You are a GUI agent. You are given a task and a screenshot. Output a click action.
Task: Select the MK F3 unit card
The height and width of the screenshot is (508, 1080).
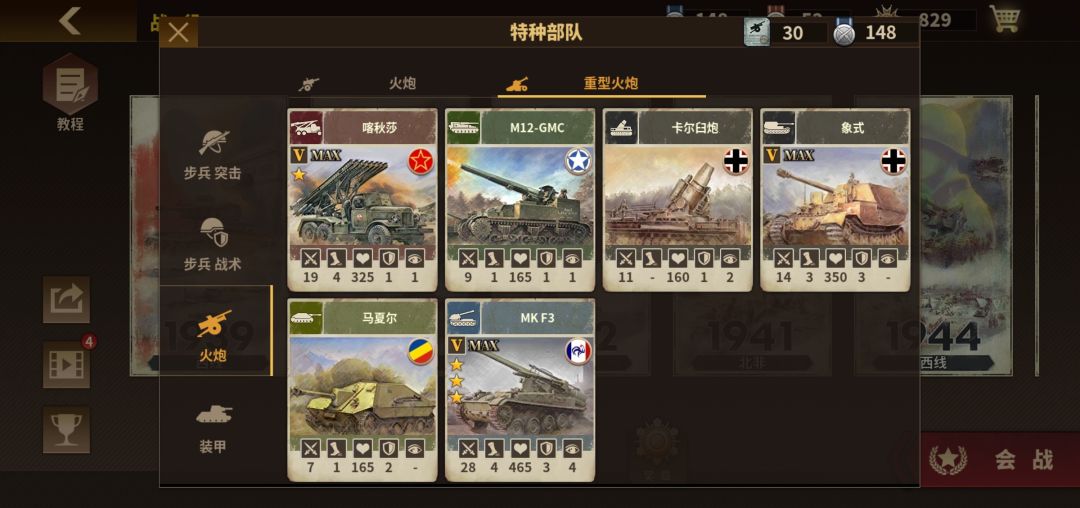coord(520,390)
